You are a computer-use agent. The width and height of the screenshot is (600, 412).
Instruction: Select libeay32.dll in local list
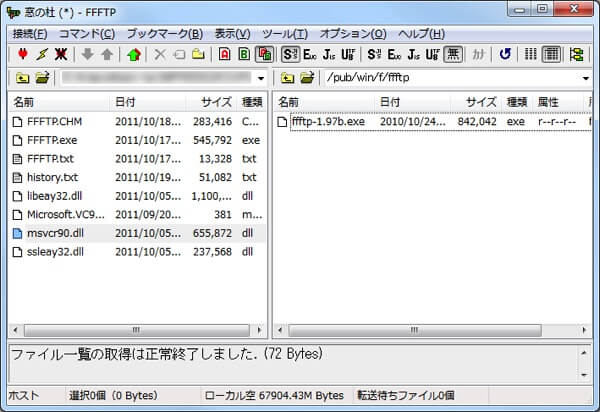[137, 196]
